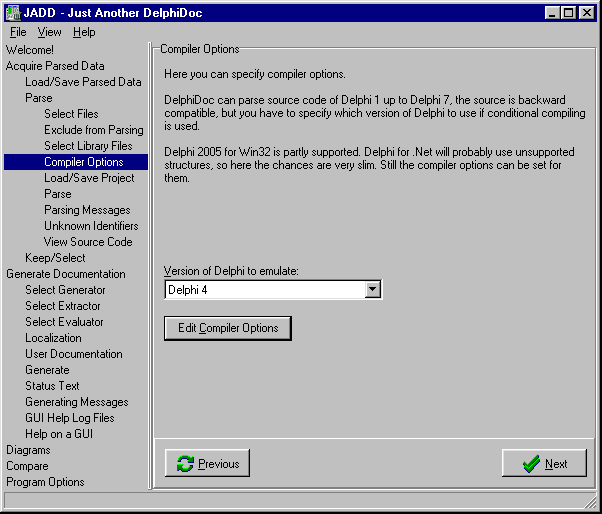Image resolution: width=602 pixels, height=514 pixels.
Task: Open the Select Library Files page
Action: [88, 146]
